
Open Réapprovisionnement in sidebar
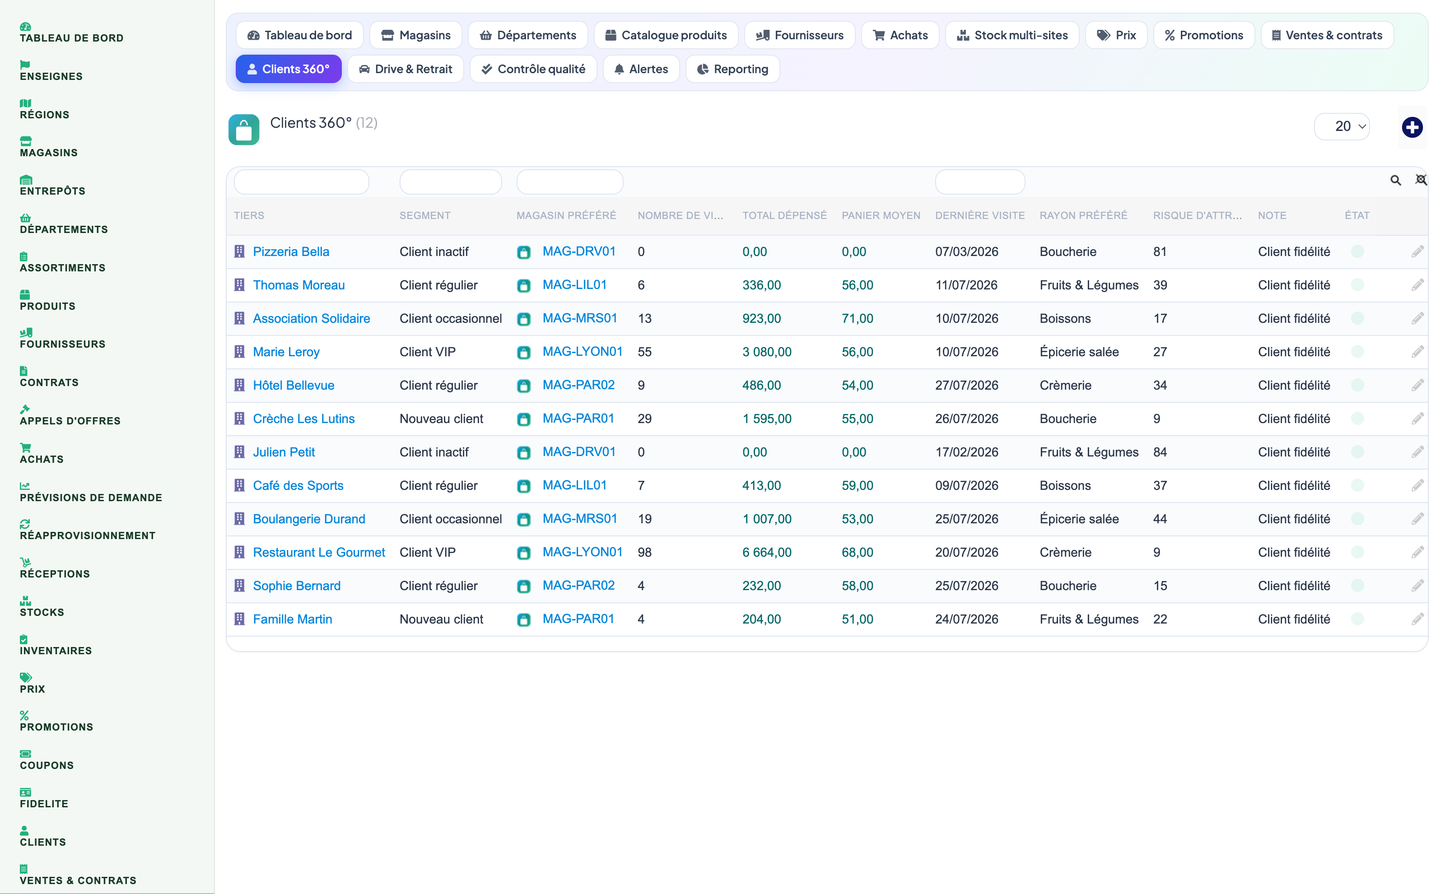[88, 530]
